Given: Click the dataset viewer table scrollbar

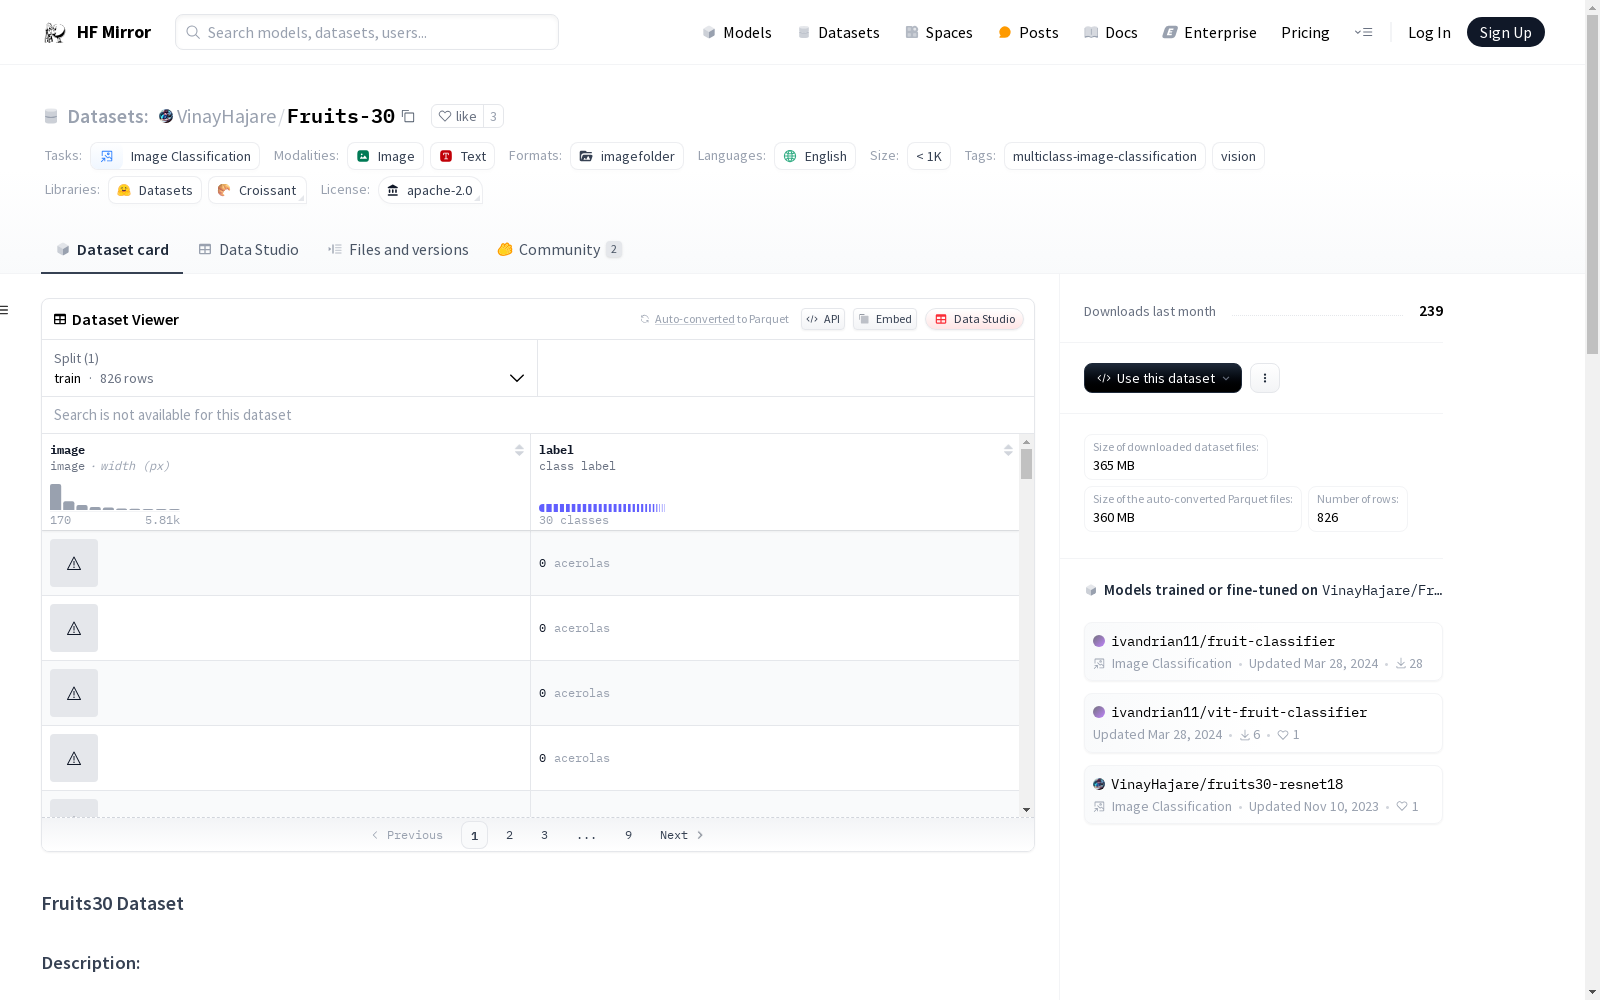Looking at the screenshot, I should [x=1026, y=465].
